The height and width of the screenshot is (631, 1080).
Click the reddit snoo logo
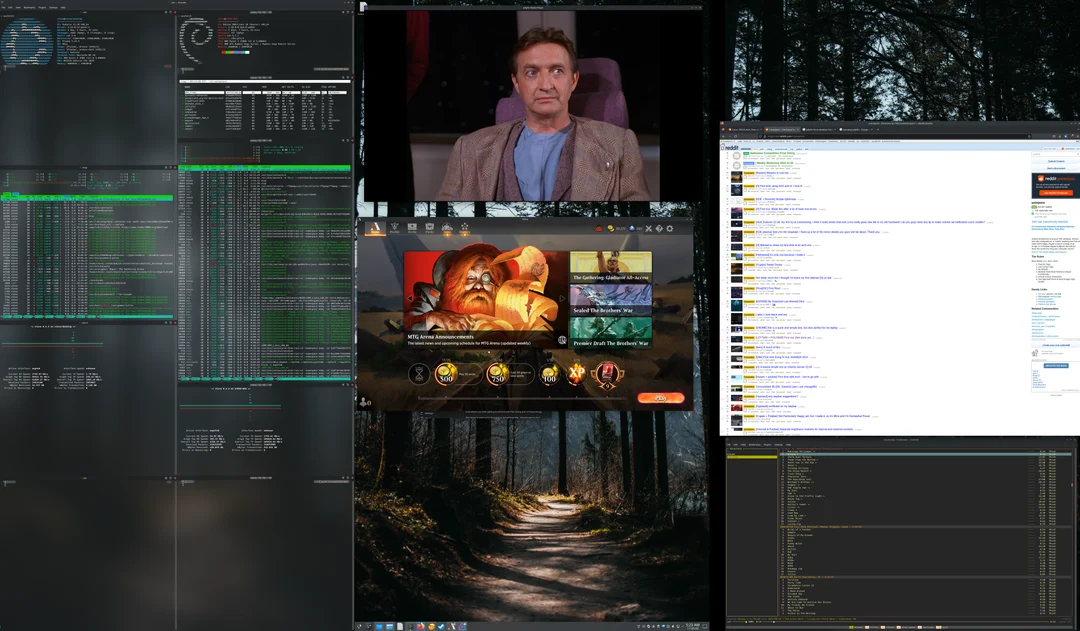click(x=723, y=147)
